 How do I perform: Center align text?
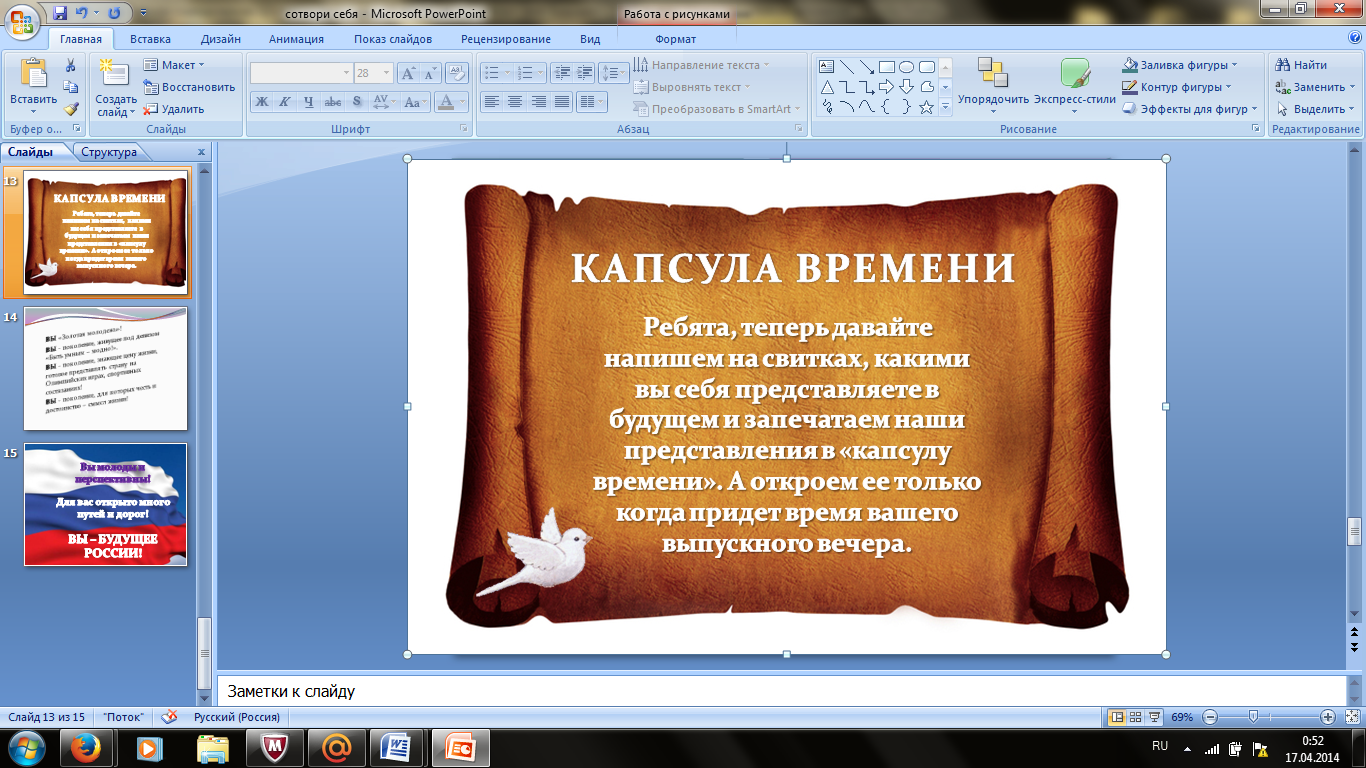tap(515, 102)
